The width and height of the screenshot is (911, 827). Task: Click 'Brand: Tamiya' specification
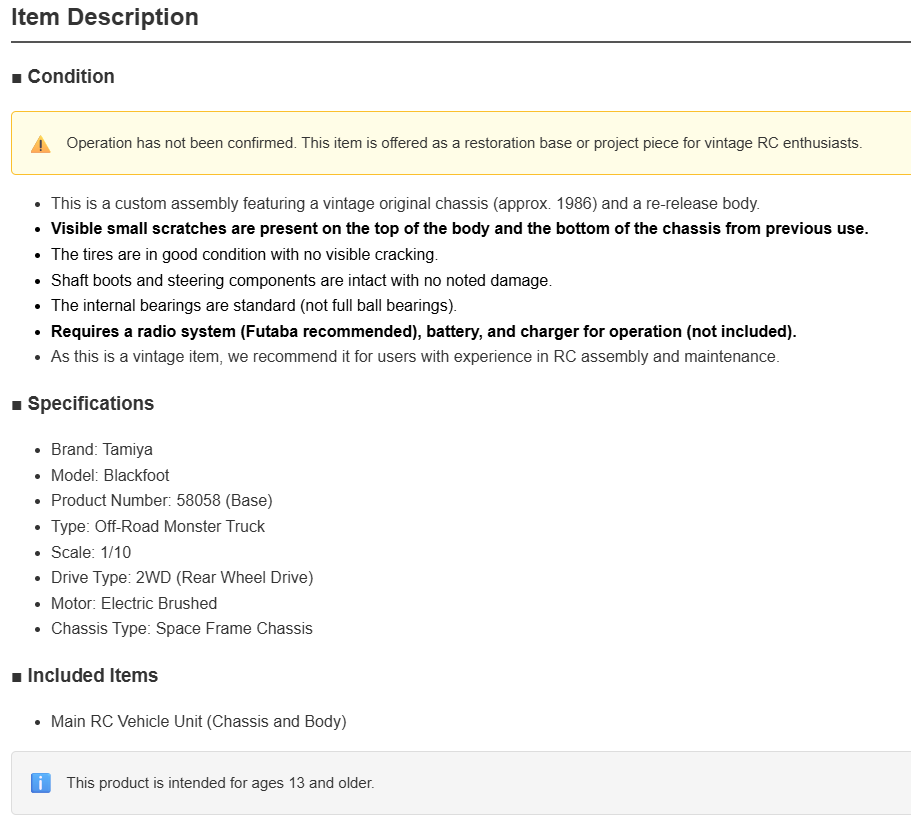tap(102, 449)
